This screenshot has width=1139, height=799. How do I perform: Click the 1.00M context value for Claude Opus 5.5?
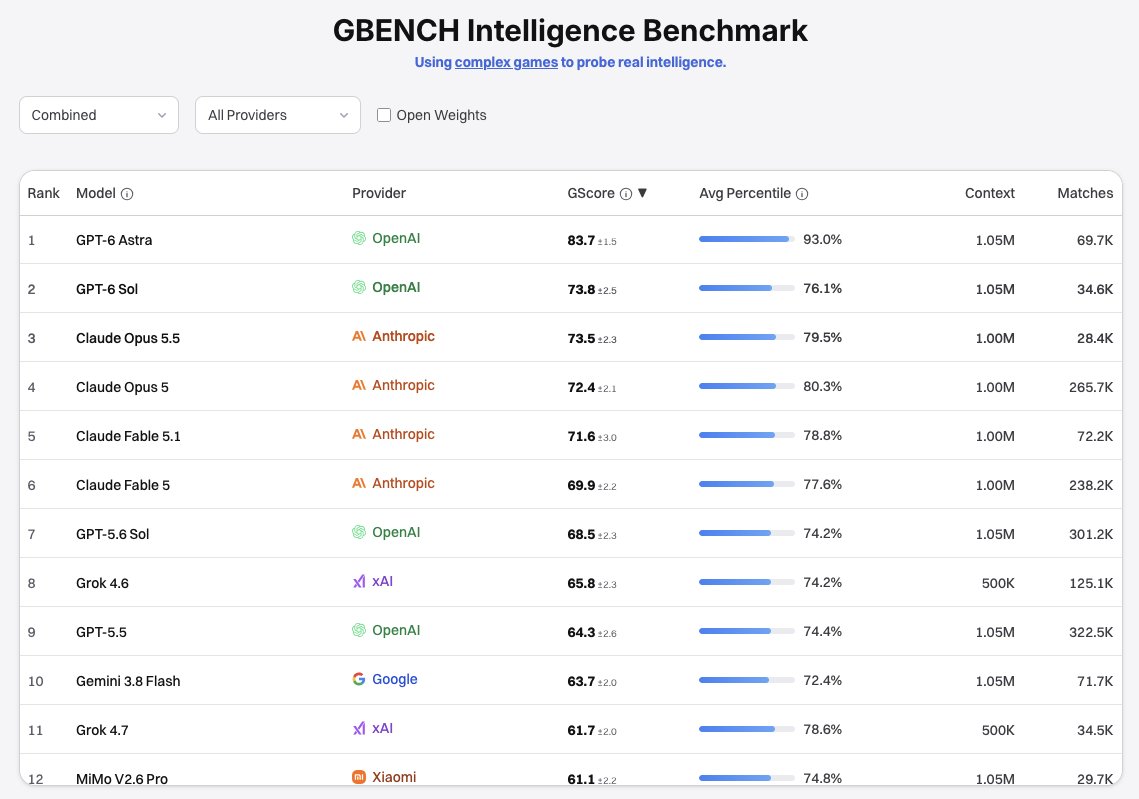point(995,338)
